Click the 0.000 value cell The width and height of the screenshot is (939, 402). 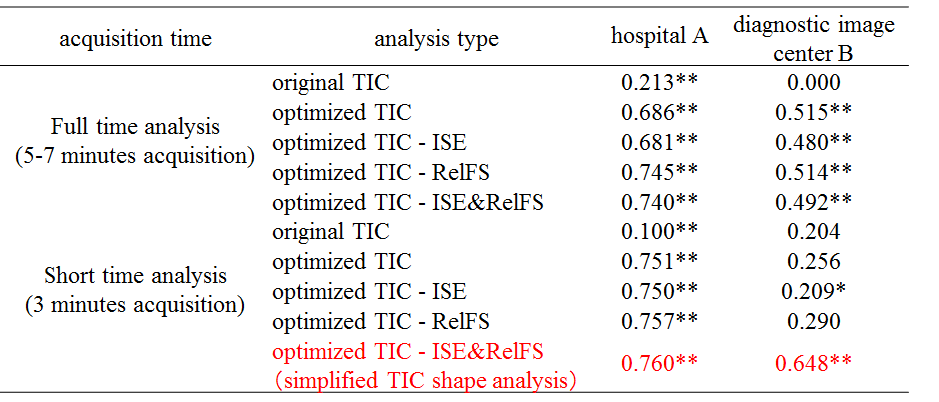813,83
